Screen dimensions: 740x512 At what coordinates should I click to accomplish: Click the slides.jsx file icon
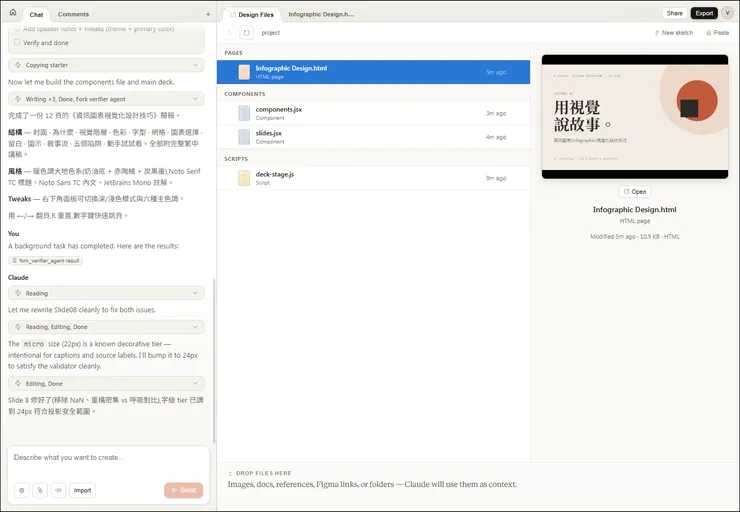pyautogui.click(x=244, y=137)
